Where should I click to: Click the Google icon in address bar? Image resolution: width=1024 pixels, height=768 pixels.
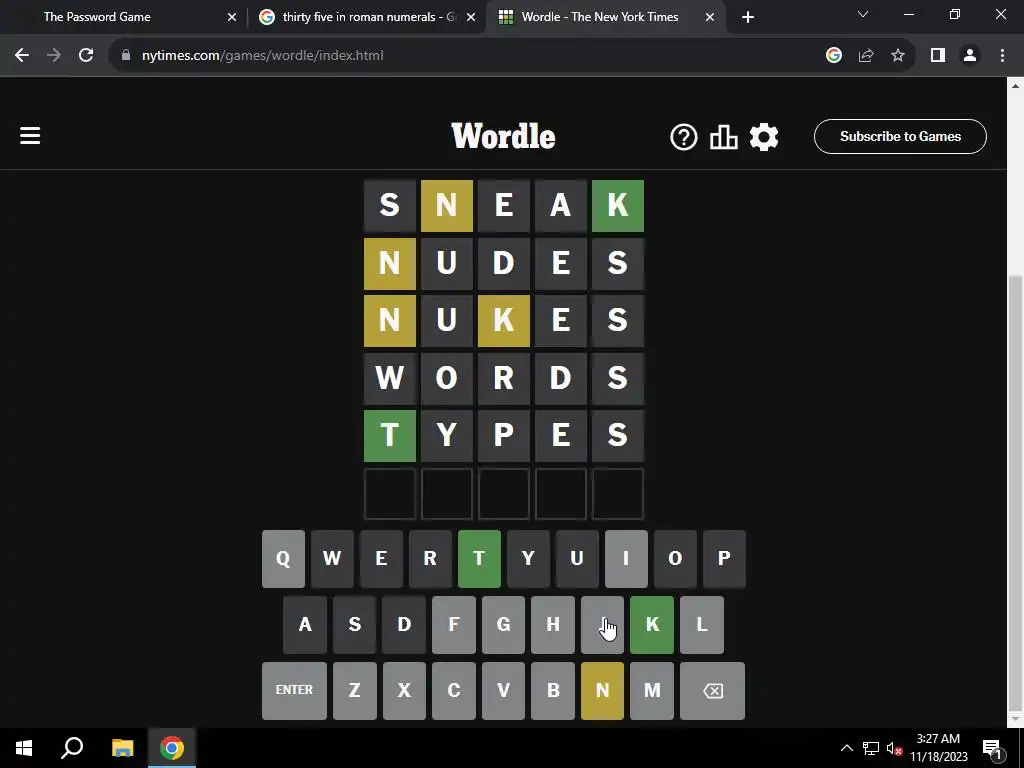tap(834, 56)
